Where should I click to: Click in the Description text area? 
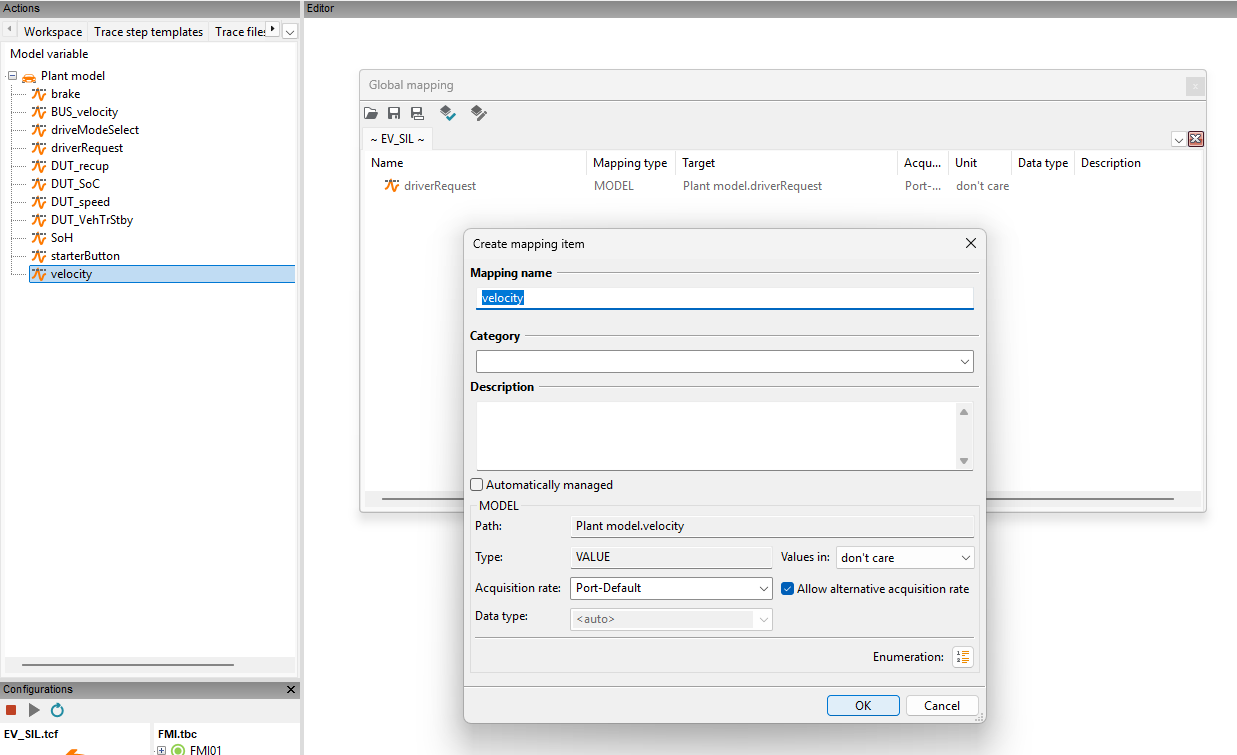(718, 435)
